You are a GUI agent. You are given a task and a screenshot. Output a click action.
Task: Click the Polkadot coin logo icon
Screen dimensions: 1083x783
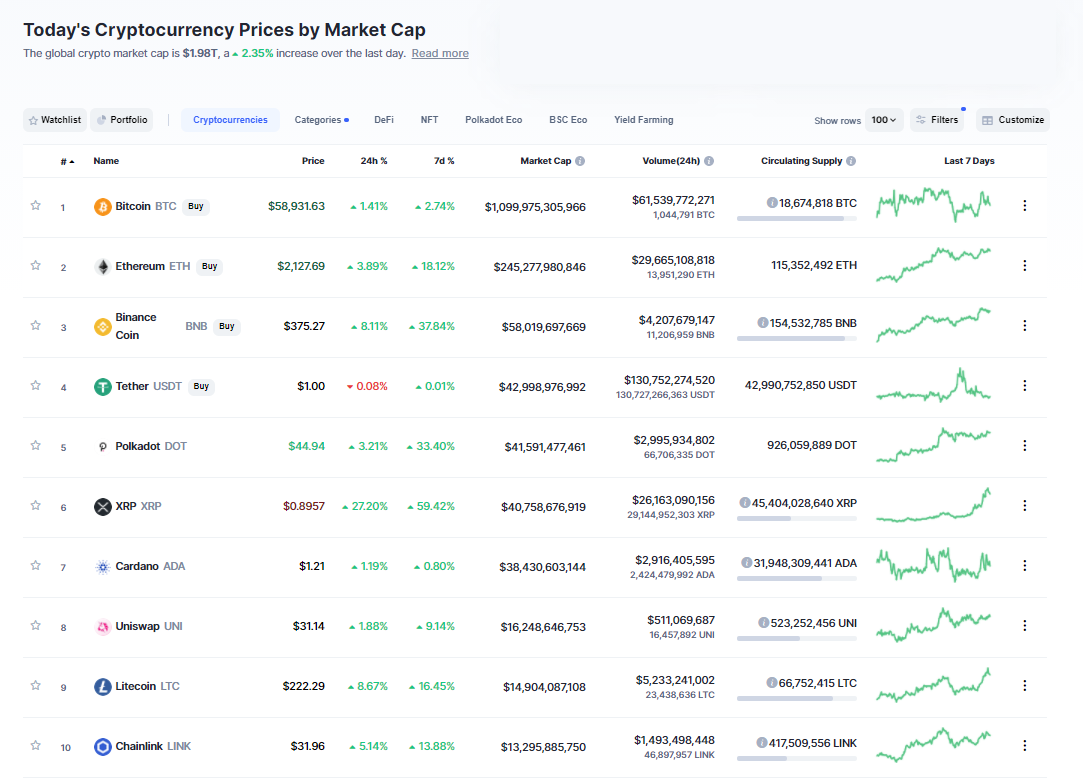[x=102, y=447]
